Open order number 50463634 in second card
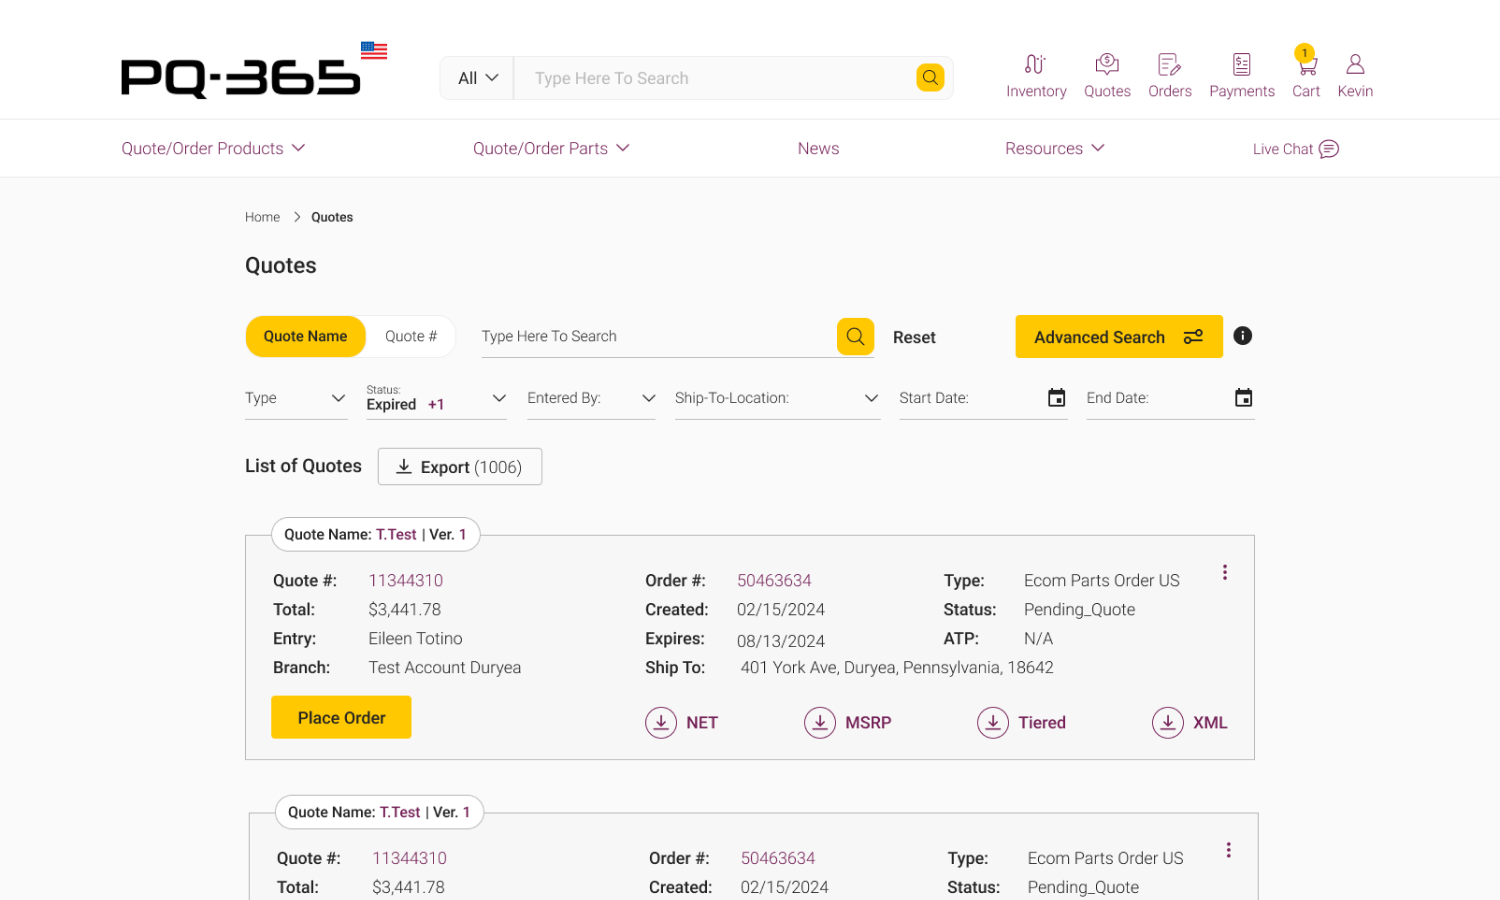 (x=778, y=858)
